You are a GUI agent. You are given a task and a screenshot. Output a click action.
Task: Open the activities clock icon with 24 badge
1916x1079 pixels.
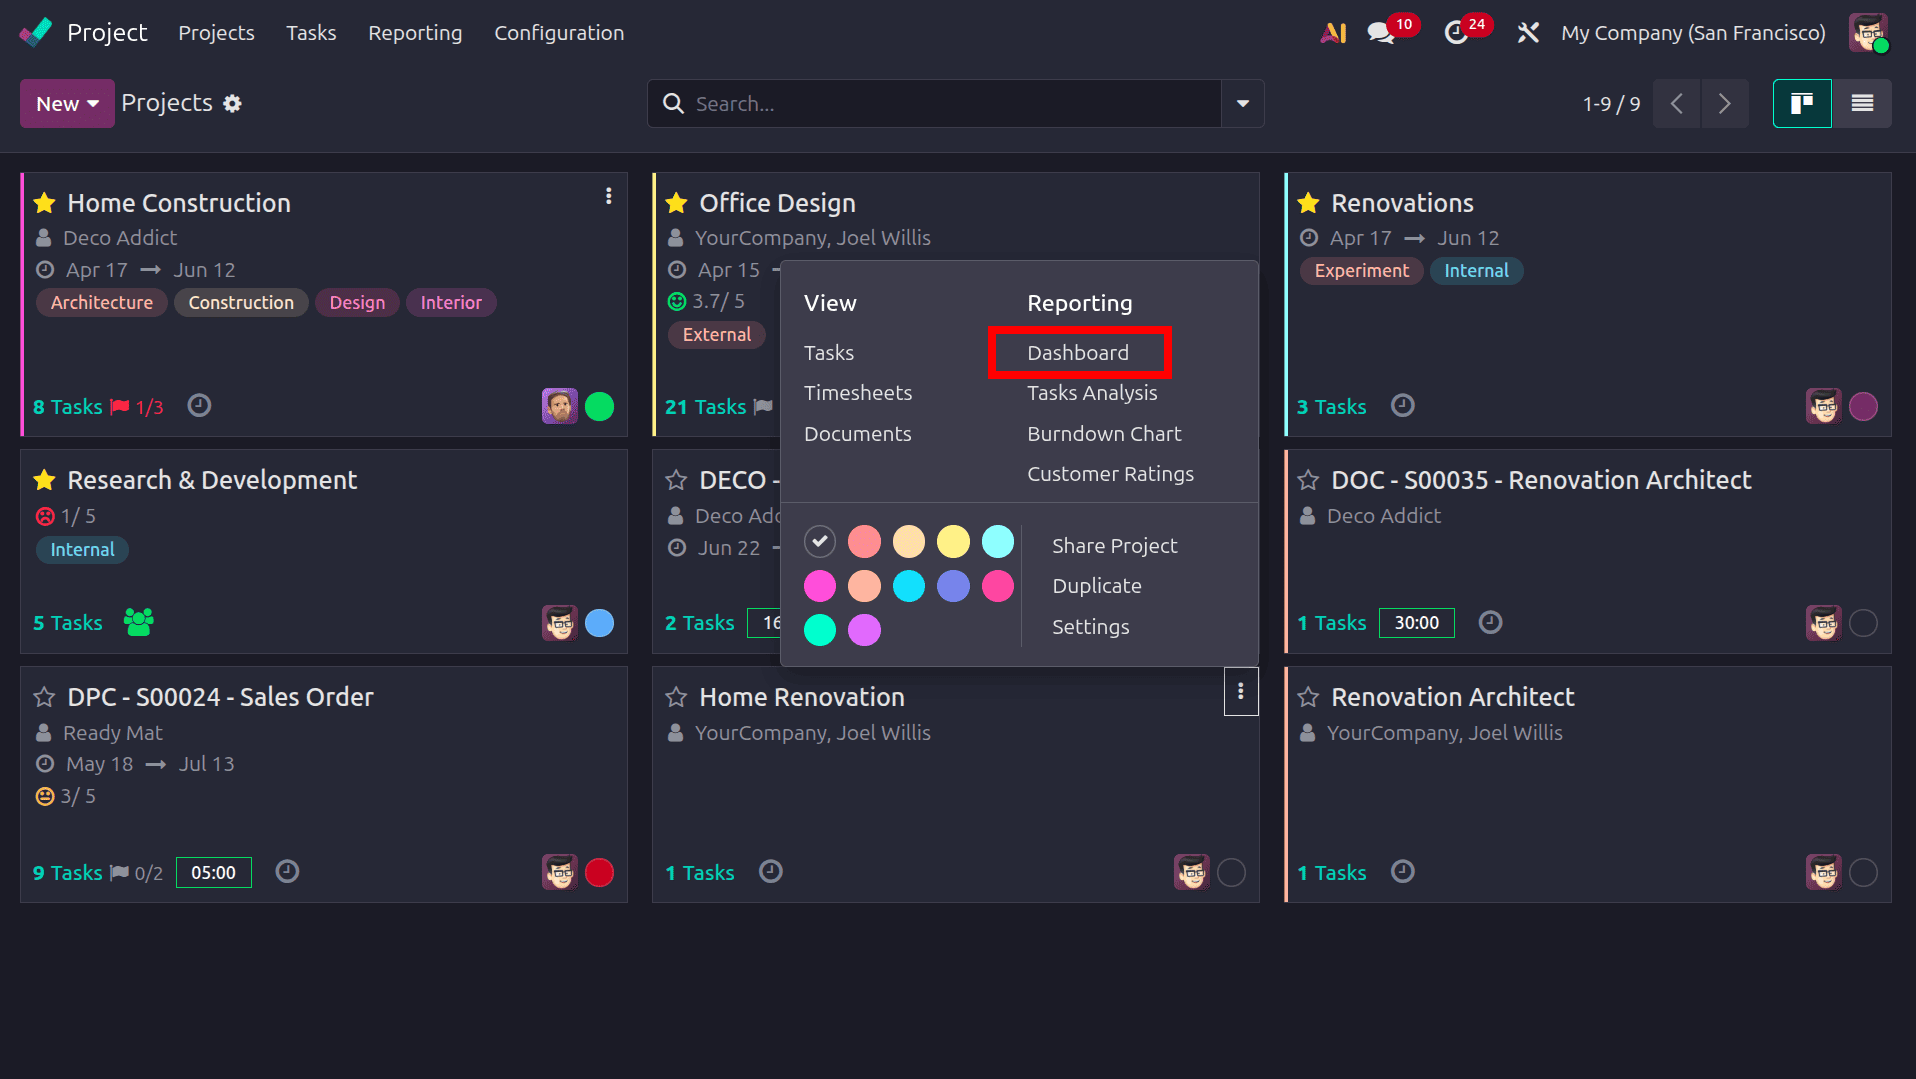click(x=1456, y=33)
